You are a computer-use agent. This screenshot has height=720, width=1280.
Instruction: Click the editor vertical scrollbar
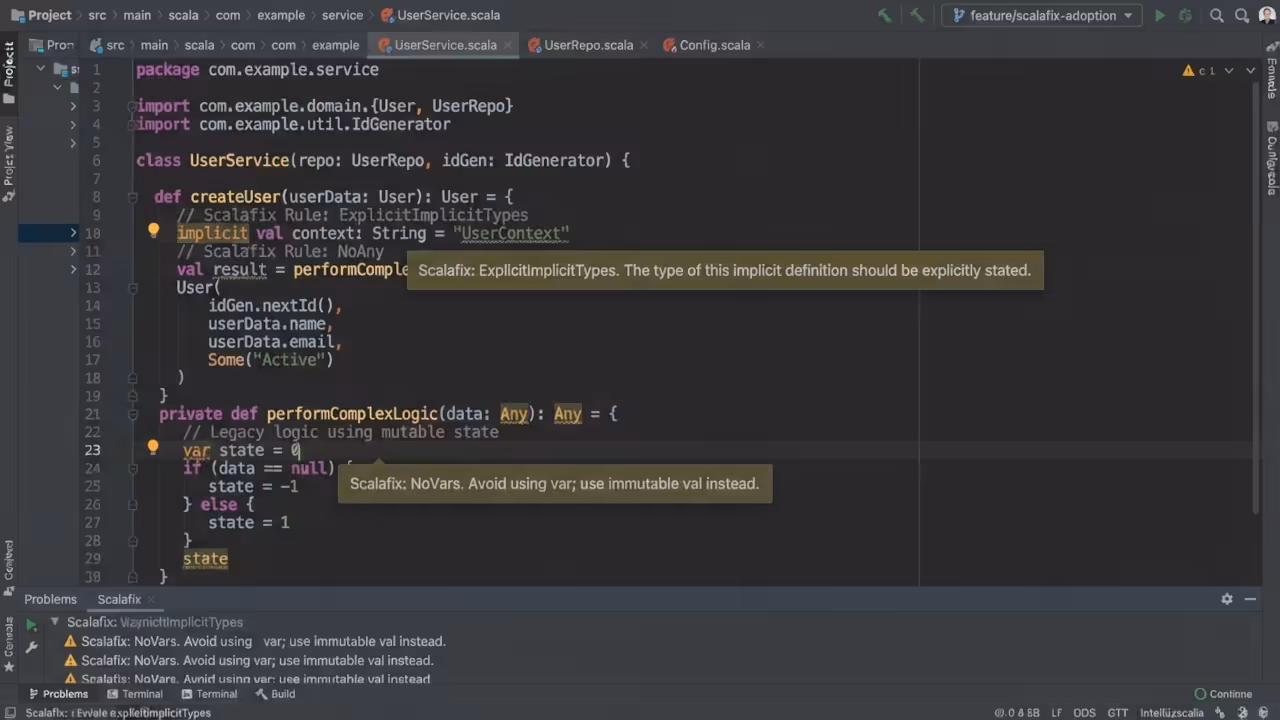click(1257, 300)
